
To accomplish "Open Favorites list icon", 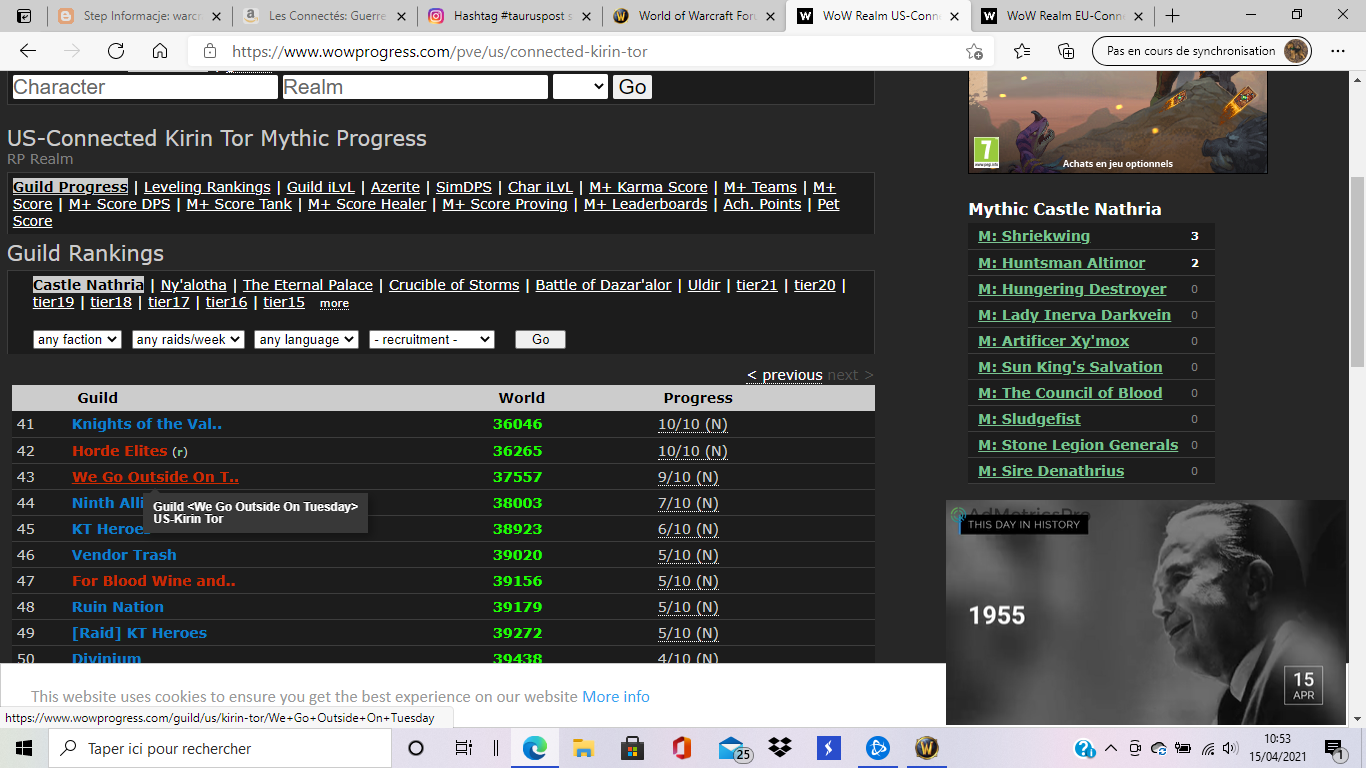I will pyautogui.click(x=1022, y=51).
